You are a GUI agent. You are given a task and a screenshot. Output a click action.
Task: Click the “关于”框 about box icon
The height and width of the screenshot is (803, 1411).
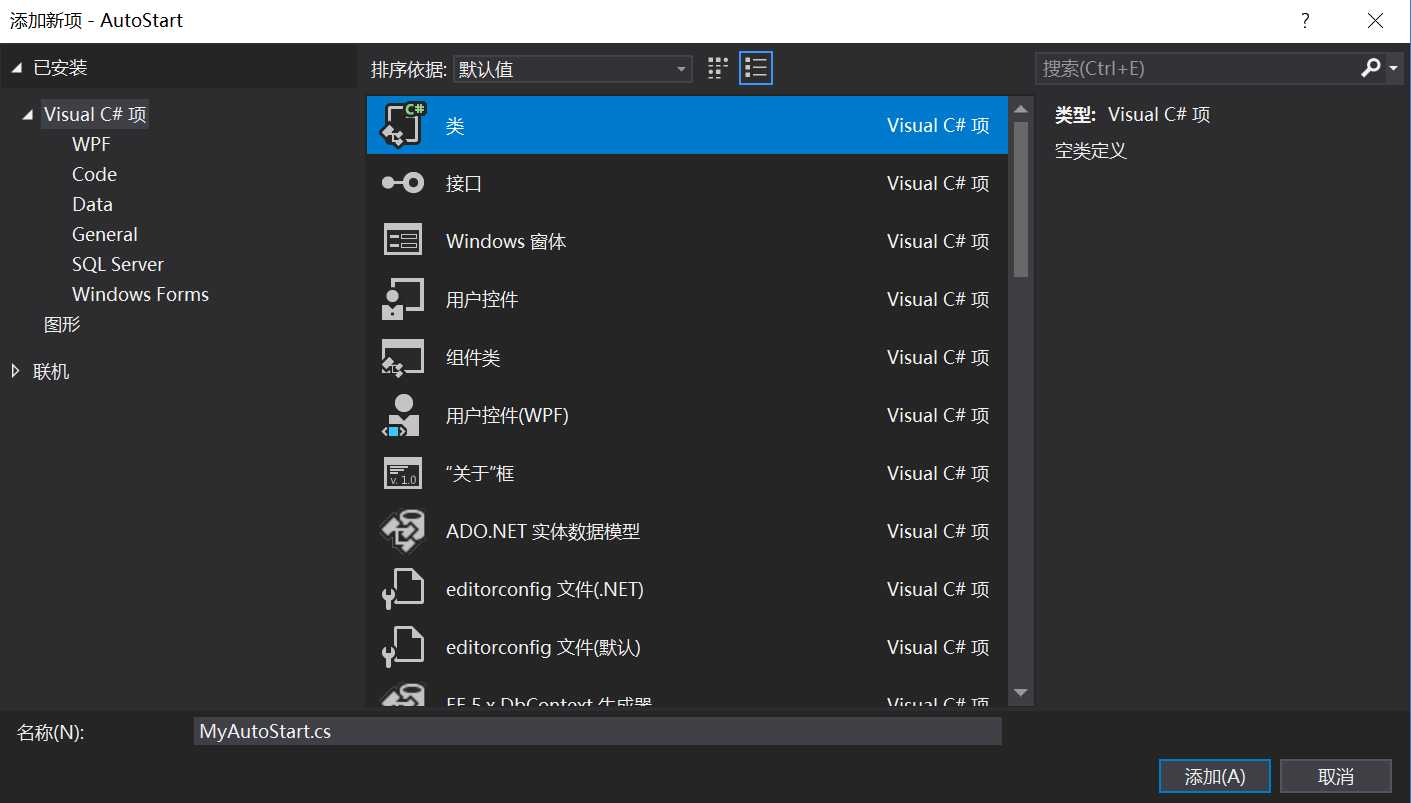point(403,473)
